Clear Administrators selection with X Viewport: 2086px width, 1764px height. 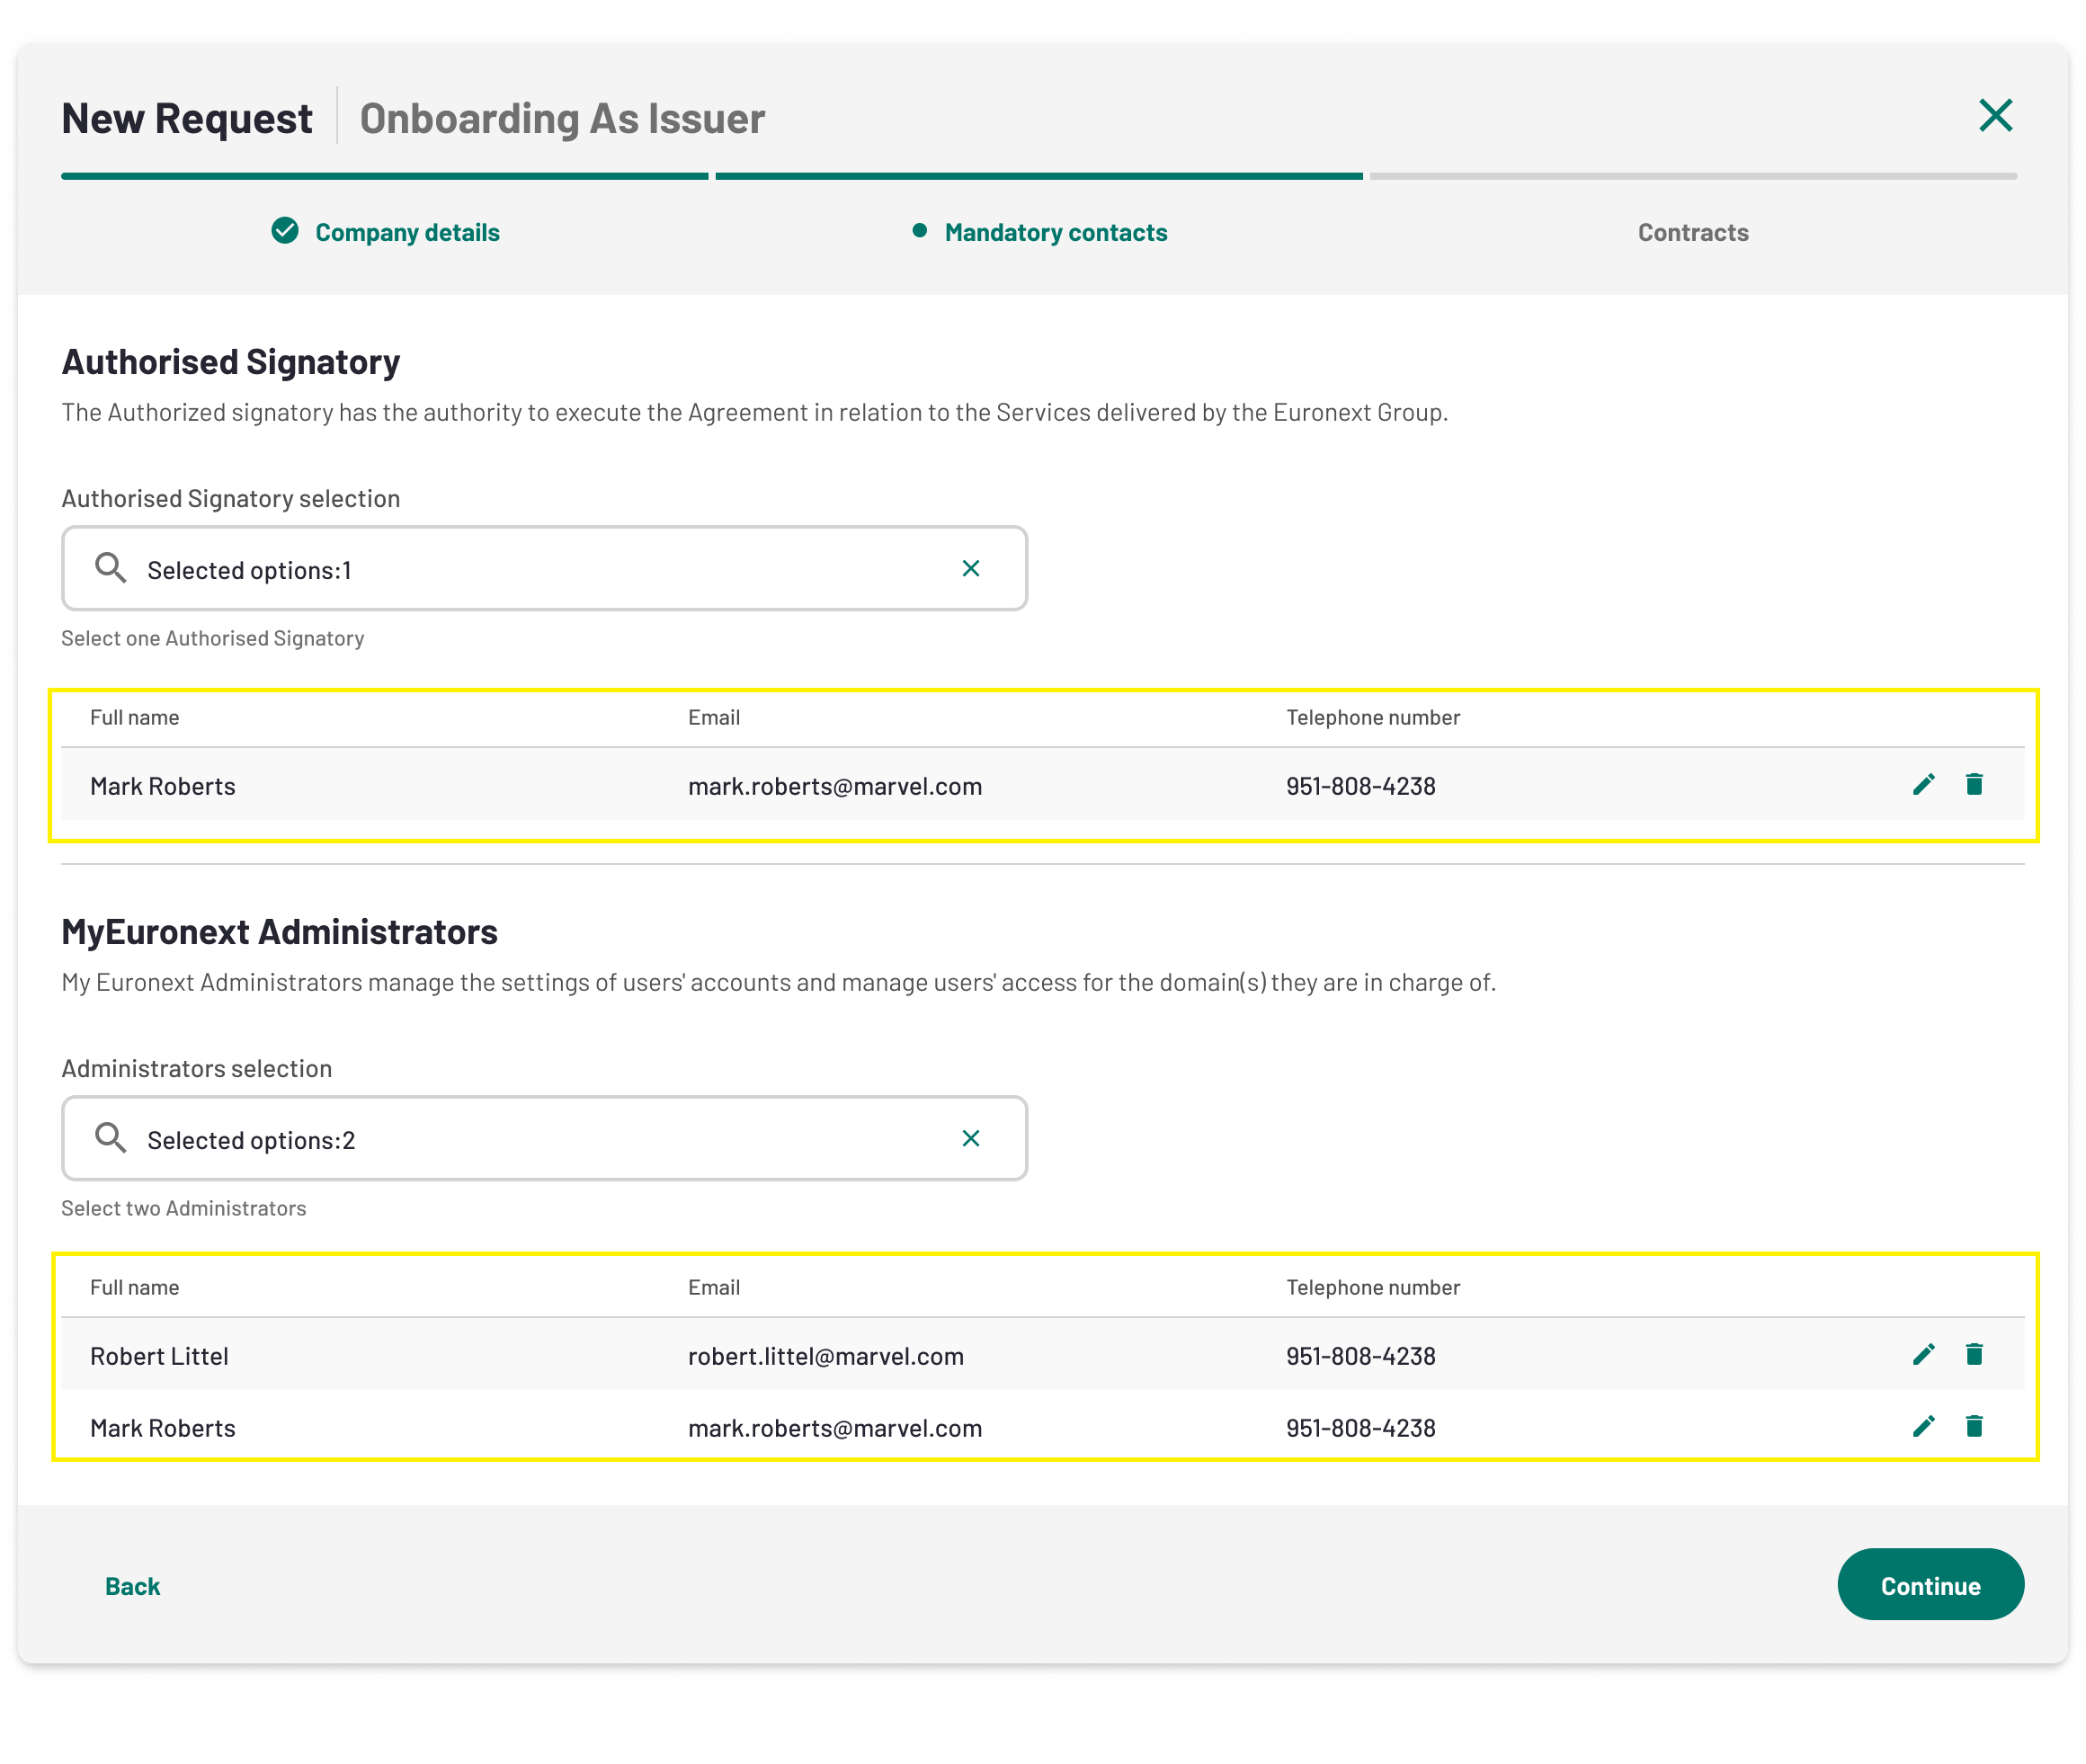point(970,1139)
